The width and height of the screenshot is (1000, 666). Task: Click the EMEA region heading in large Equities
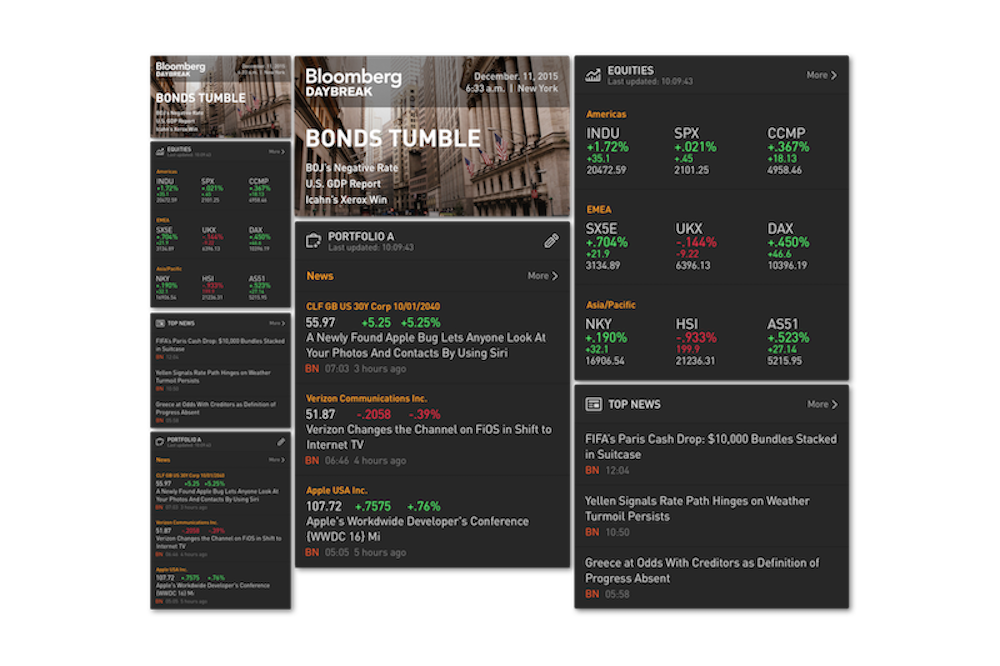pyautogui.click(x=598, y=209)
